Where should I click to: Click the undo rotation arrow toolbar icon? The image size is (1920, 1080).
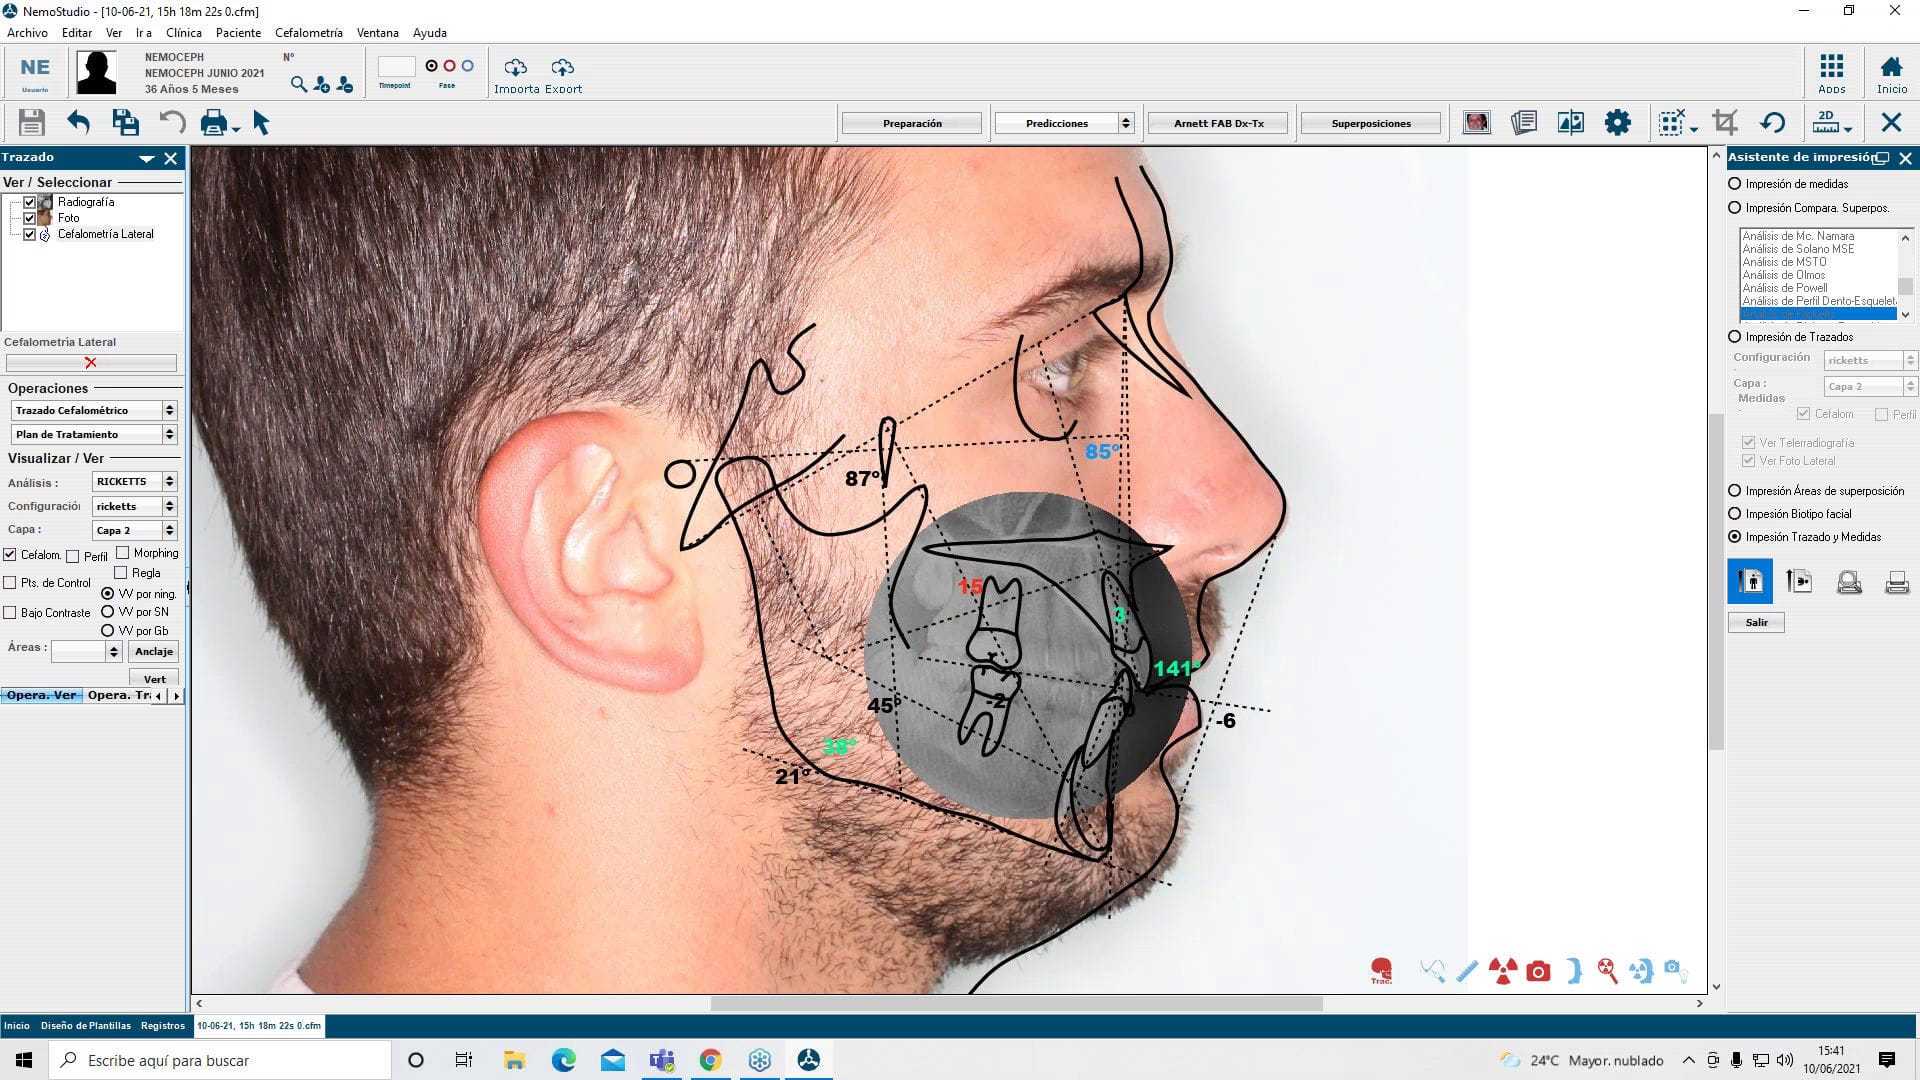[1773, 122]
